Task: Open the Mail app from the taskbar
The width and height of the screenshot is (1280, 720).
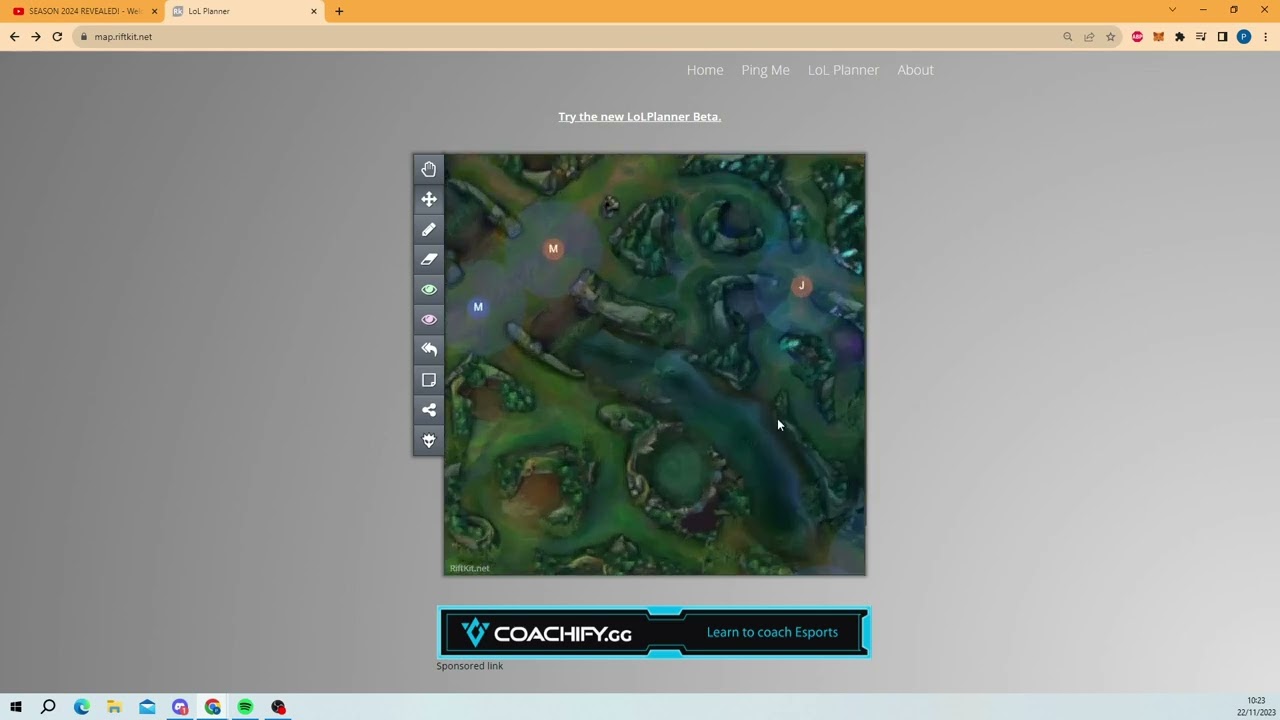Action: [x=147, y=707]
